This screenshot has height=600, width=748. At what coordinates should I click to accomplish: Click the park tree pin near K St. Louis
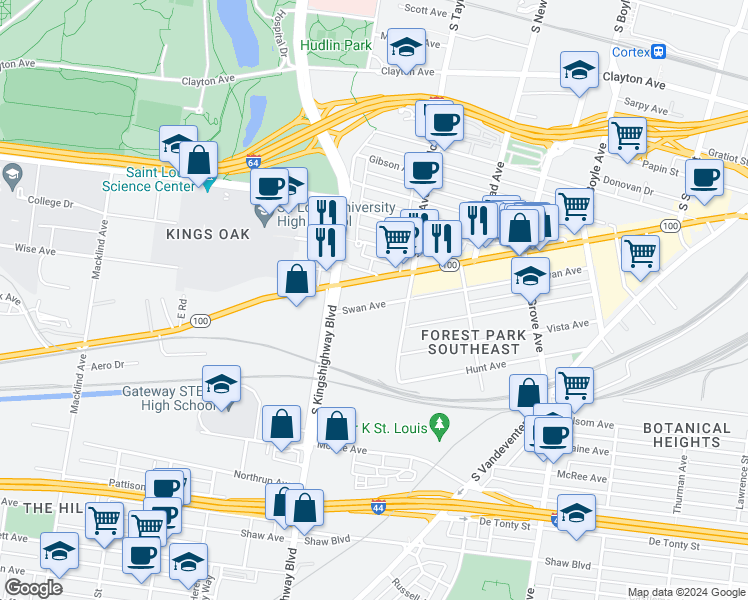[439, 424]
